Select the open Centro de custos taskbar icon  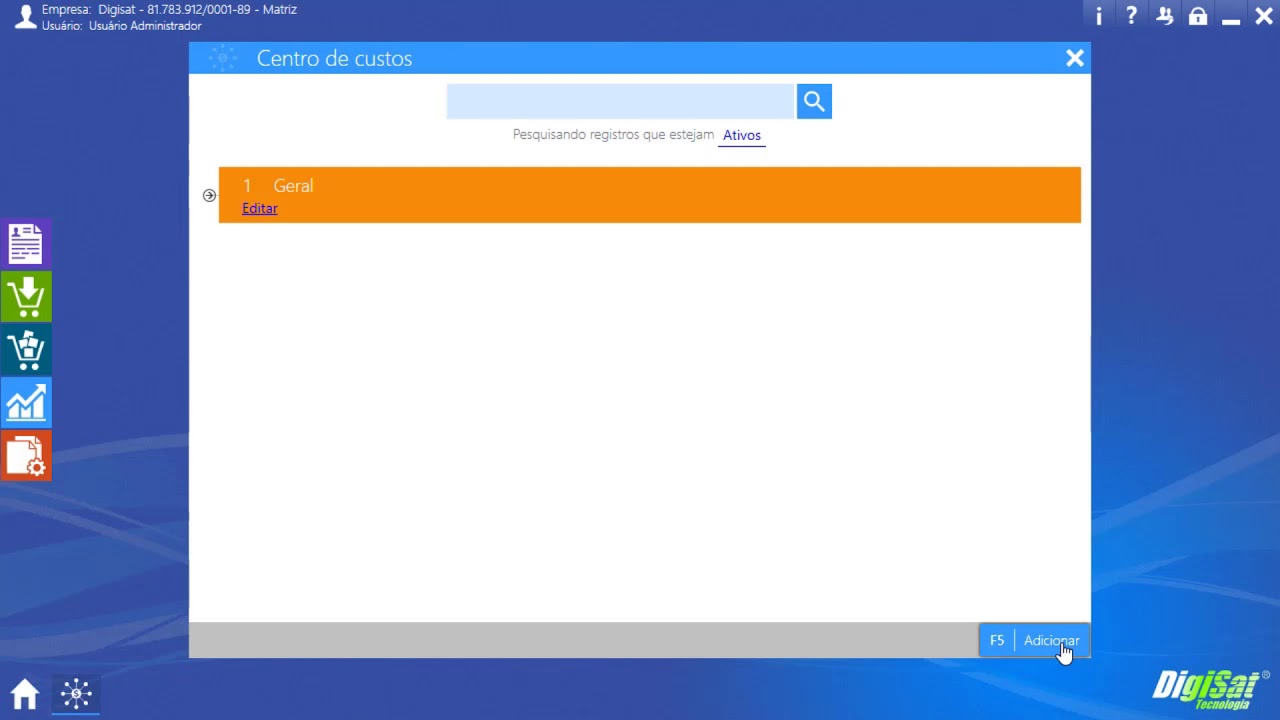click(76, 693)
